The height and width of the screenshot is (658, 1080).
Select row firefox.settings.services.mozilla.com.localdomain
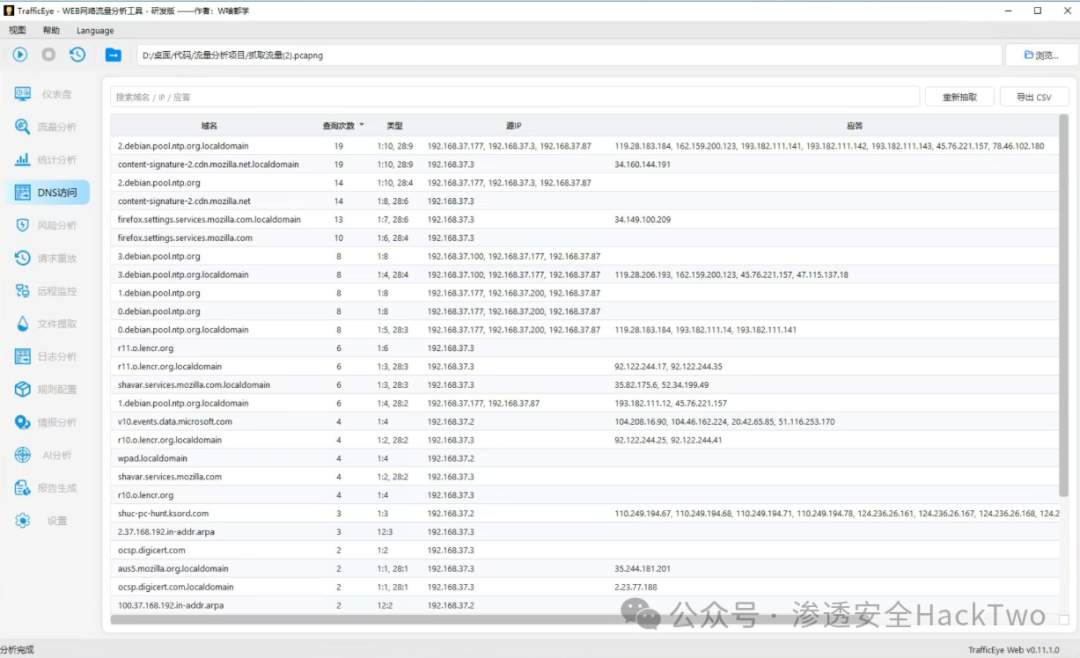tap(585, 220)
